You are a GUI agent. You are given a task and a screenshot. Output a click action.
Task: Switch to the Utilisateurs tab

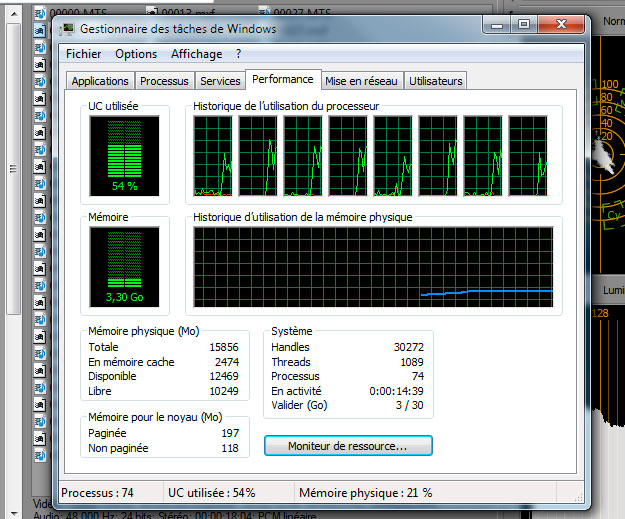pos(436,81)
